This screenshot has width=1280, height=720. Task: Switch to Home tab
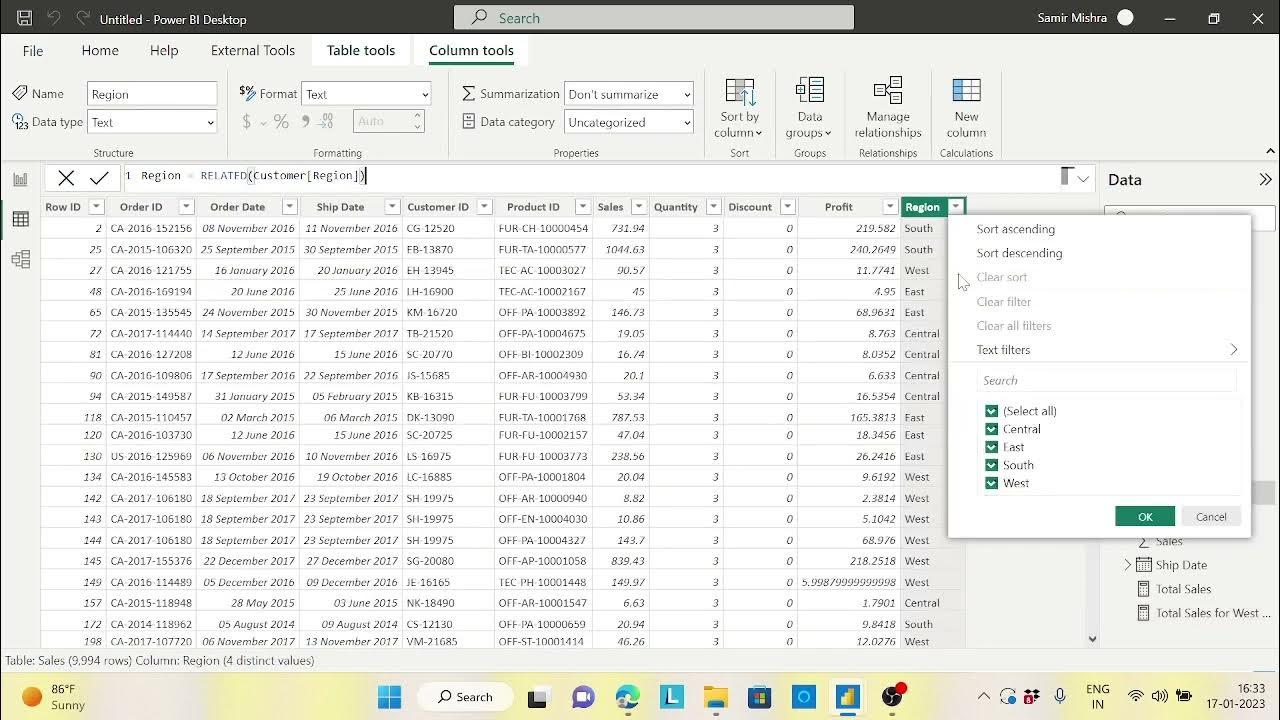coord(100,50)
